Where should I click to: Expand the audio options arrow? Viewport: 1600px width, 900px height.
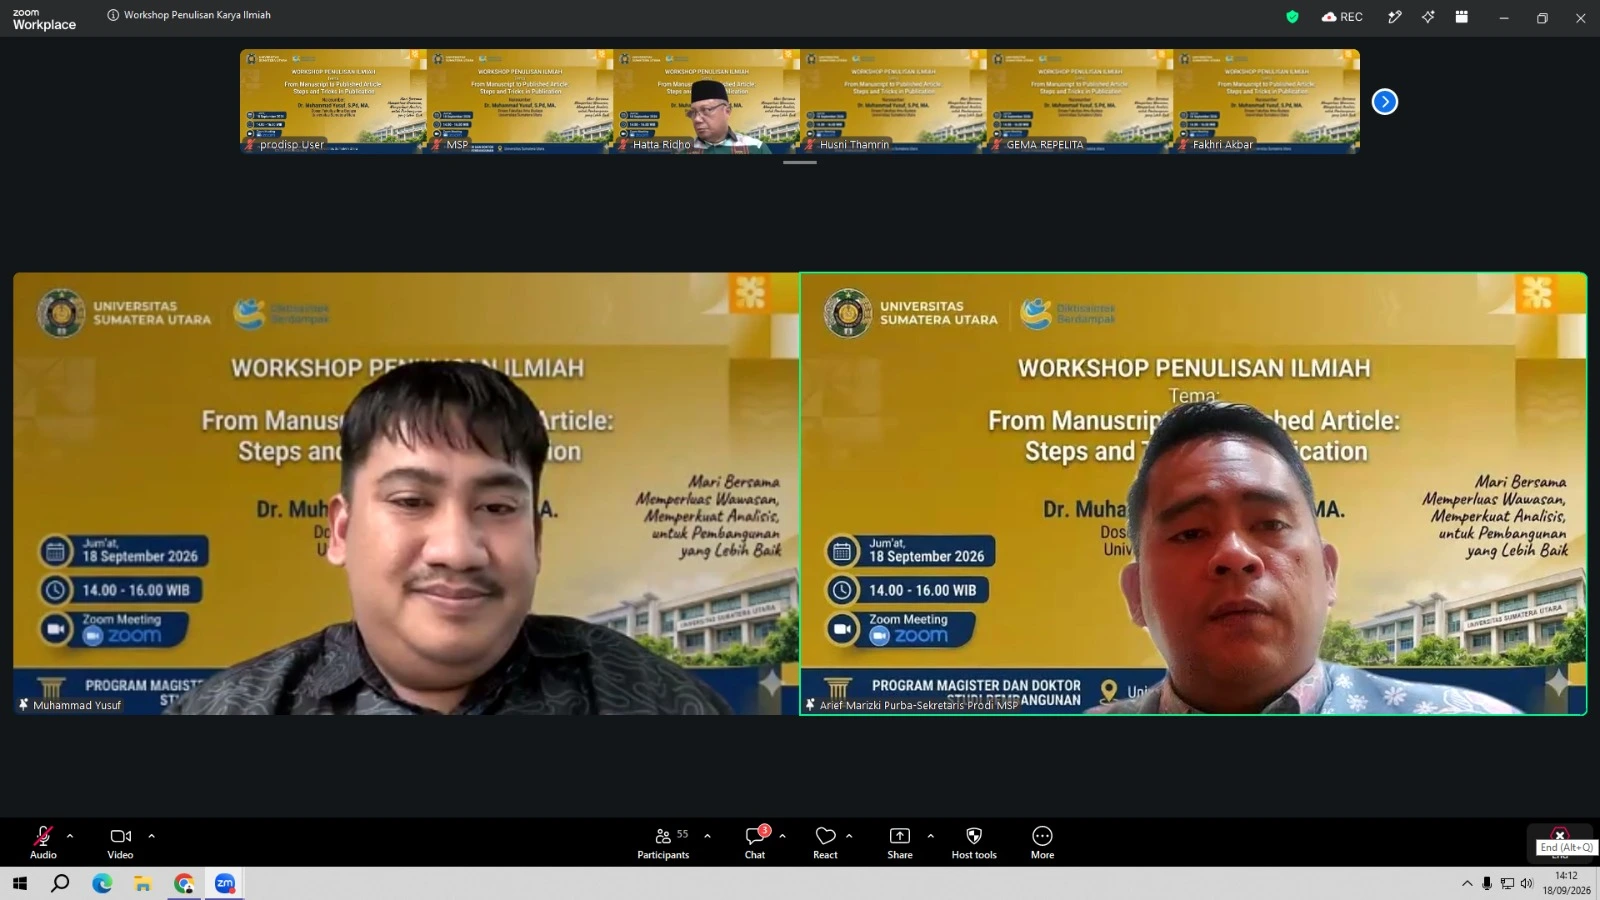pos(70,836)
